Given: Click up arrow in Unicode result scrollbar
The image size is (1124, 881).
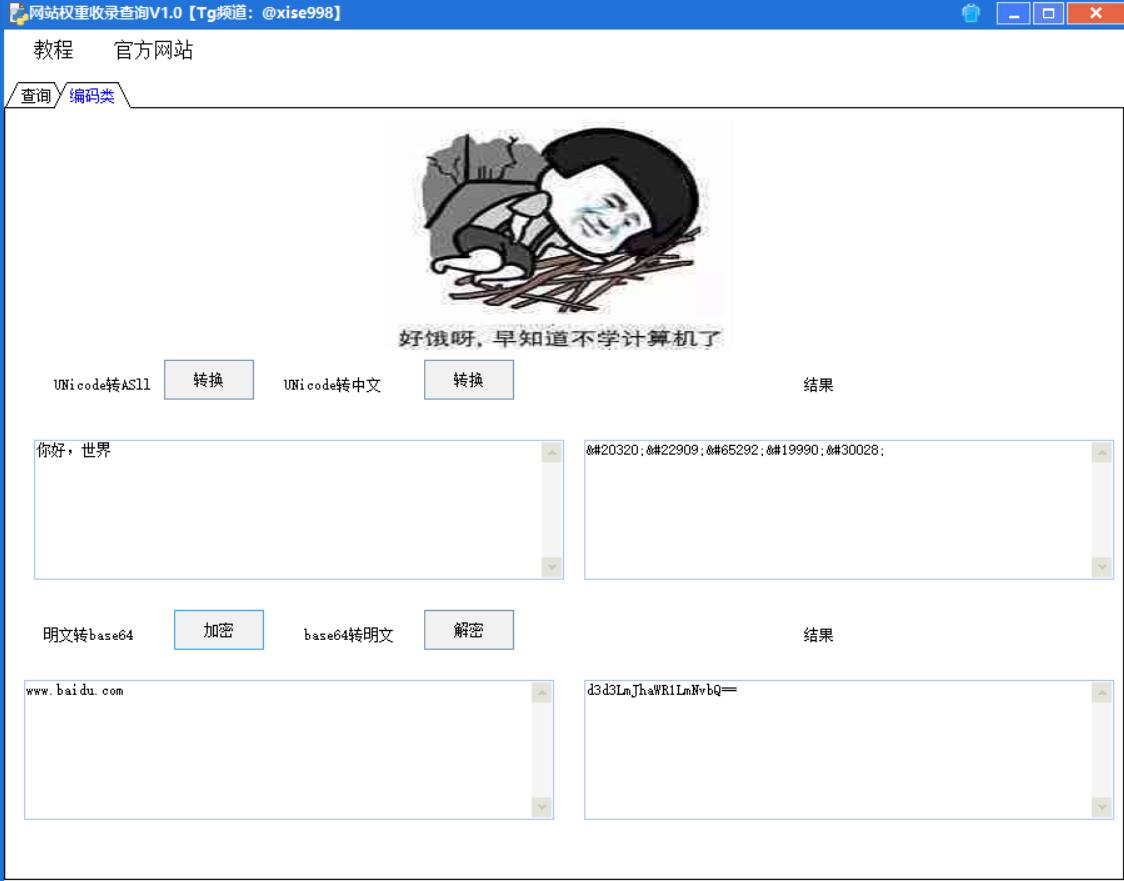Looking at the screenshot, I should (x=1102, y=452).
